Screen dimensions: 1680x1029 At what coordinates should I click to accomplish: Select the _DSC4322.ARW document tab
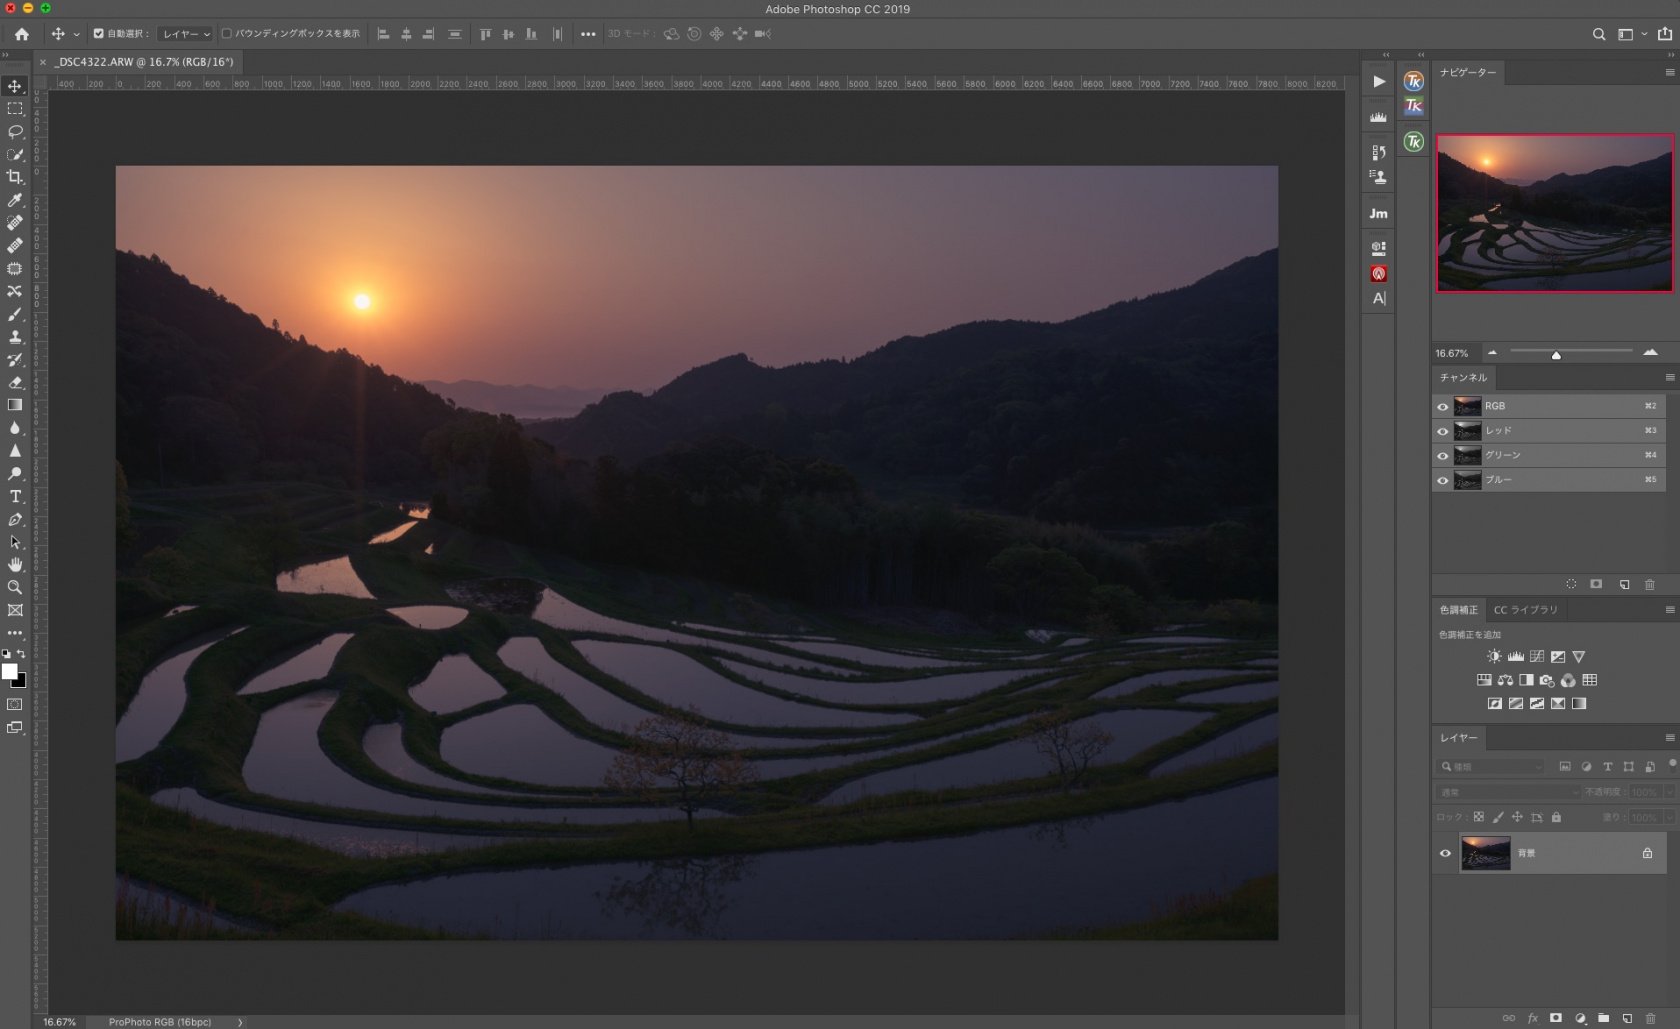pyautogui.click(x=142, y=62)
